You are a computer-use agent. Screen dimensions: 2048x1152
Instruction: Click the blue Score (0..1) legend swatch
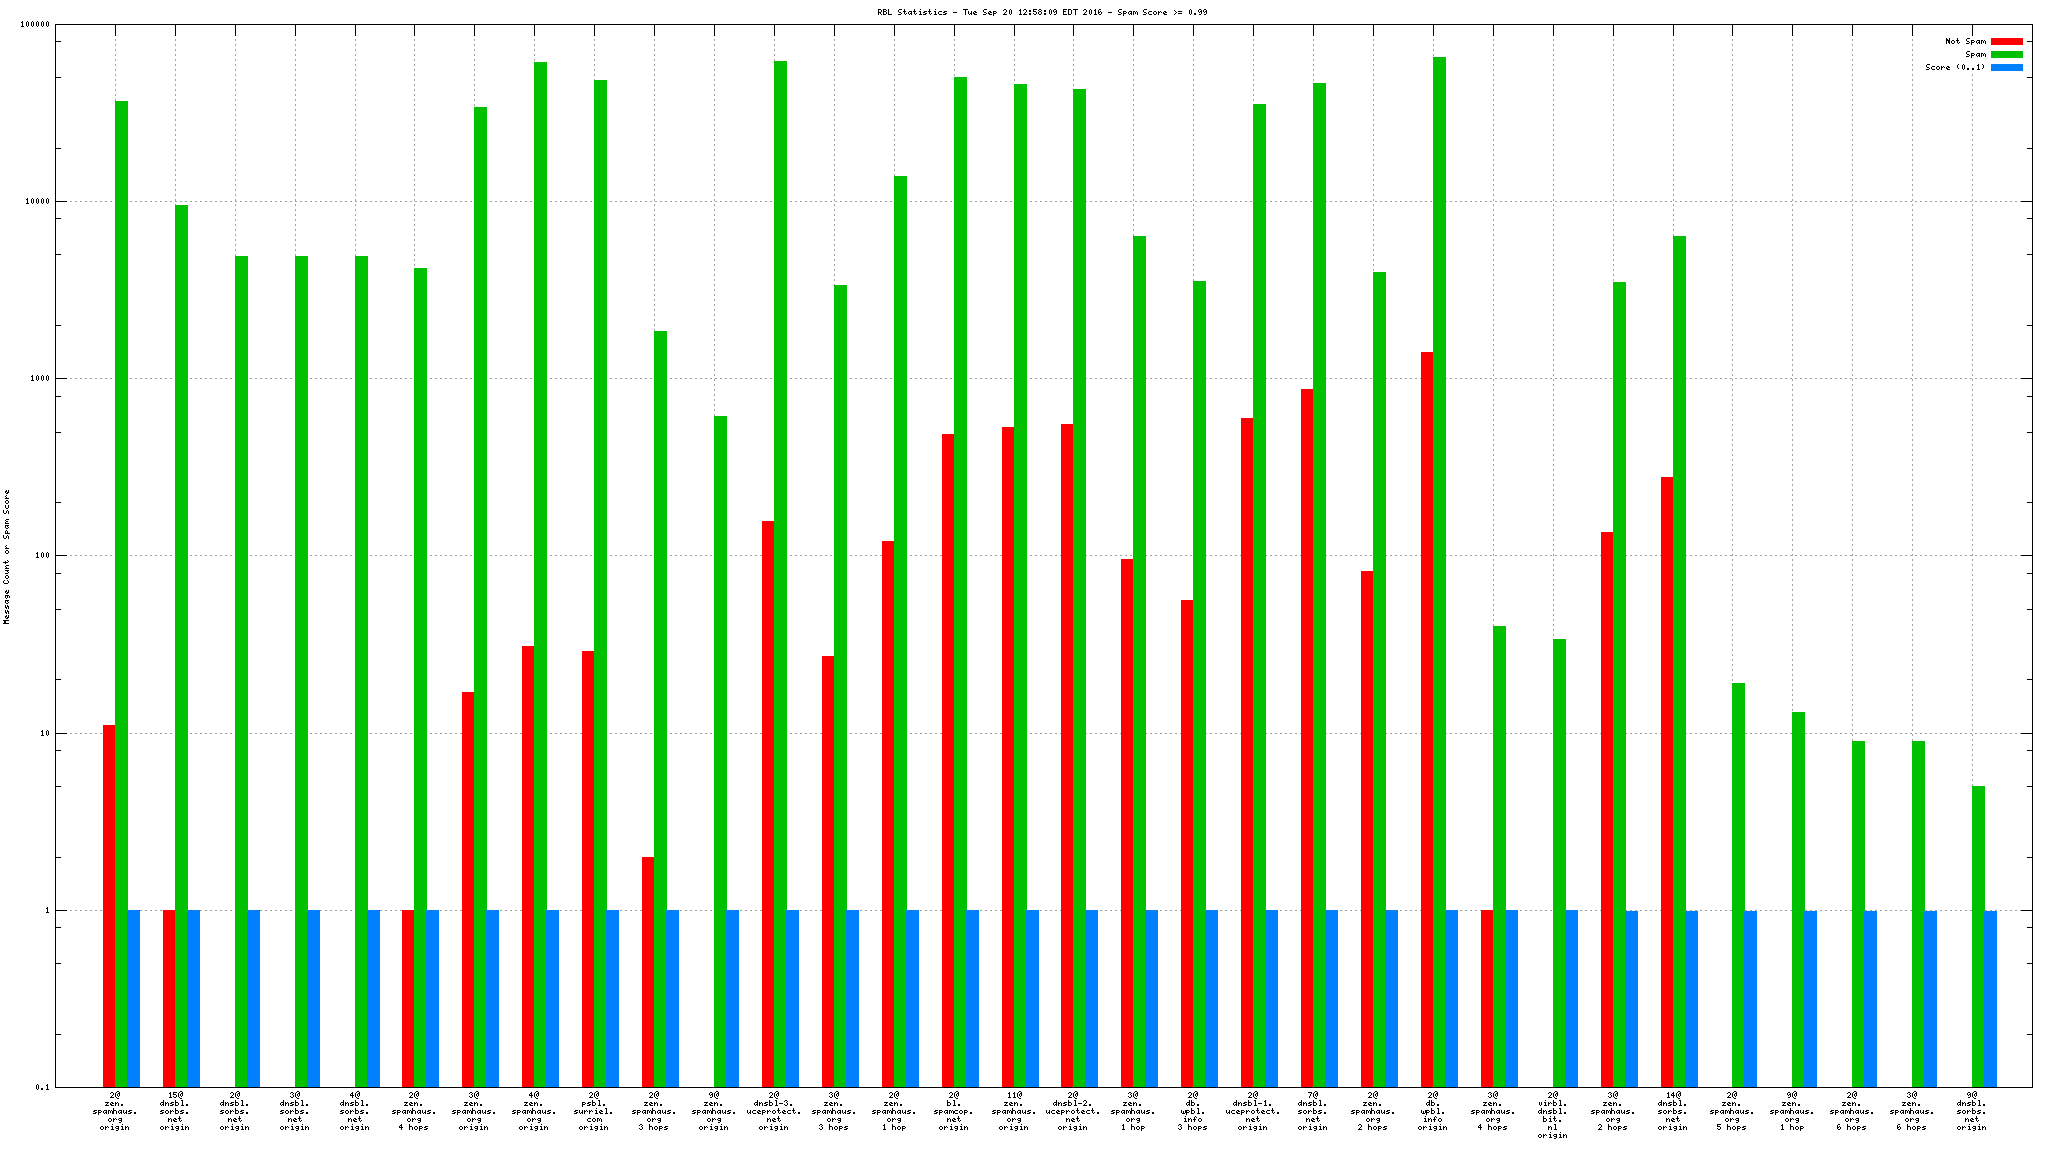[x=2006, y=68]
